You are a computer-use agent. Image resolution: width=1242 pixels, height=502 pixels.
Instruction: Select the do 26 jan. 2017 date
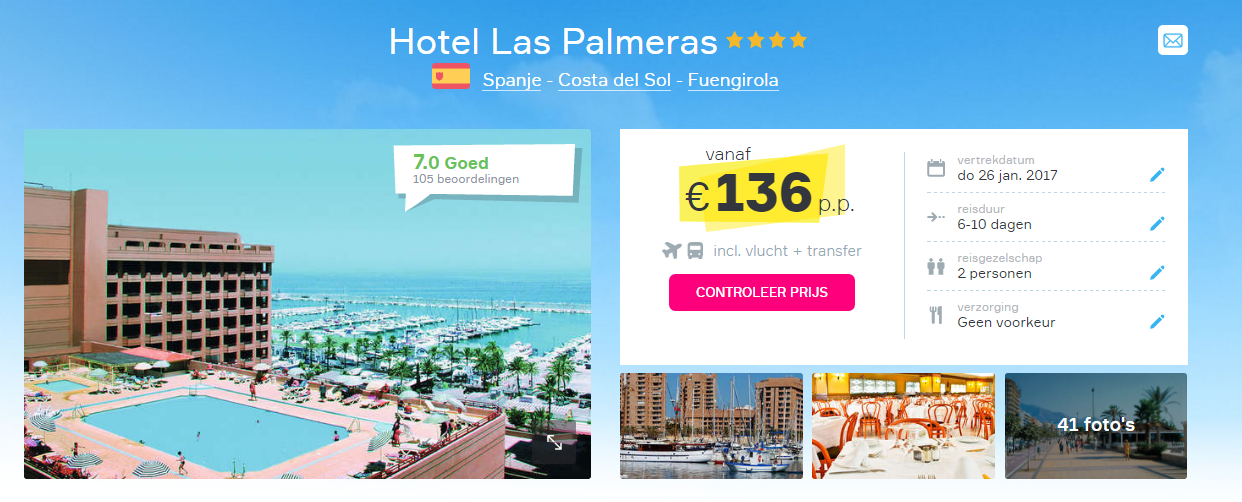[1007, 175]
